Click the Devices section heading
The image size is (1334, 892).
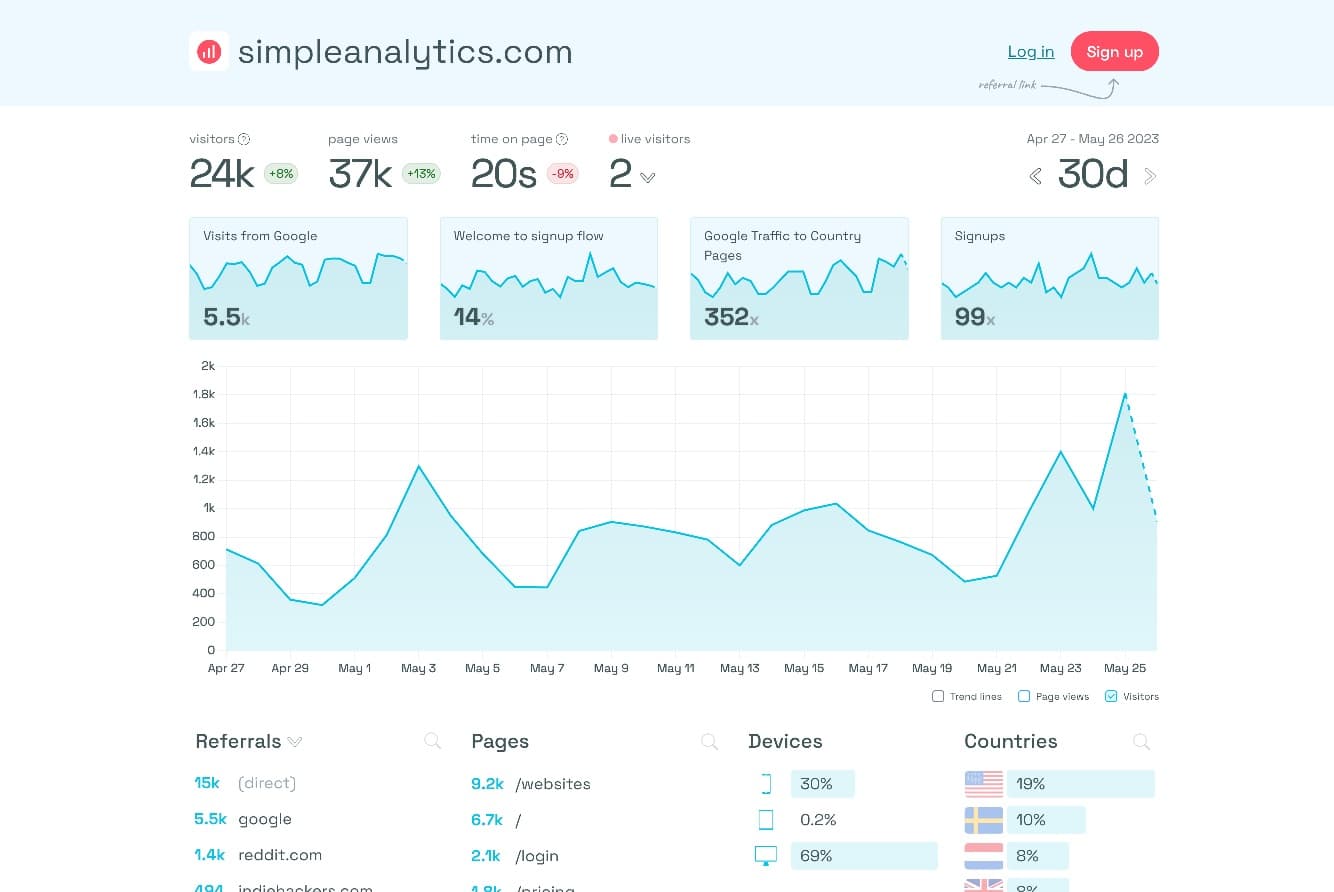click(785, 742)
